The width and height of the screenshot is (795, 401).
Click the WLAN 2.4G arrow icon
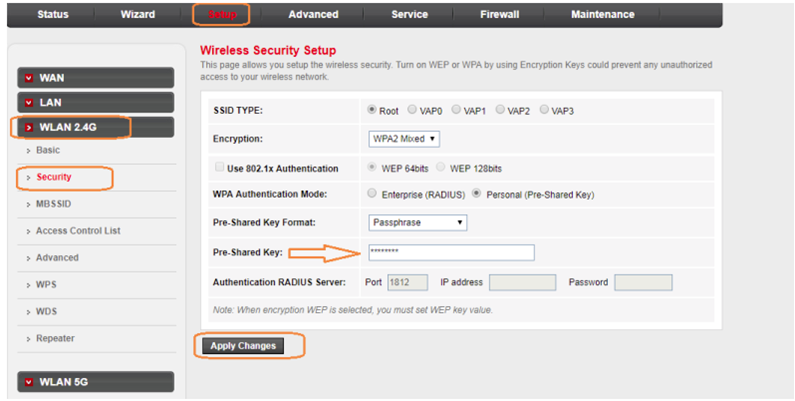(29, 127)
